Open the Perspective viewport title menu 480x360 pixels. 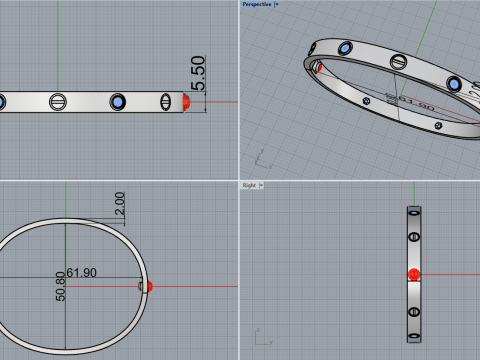(257, 4)
